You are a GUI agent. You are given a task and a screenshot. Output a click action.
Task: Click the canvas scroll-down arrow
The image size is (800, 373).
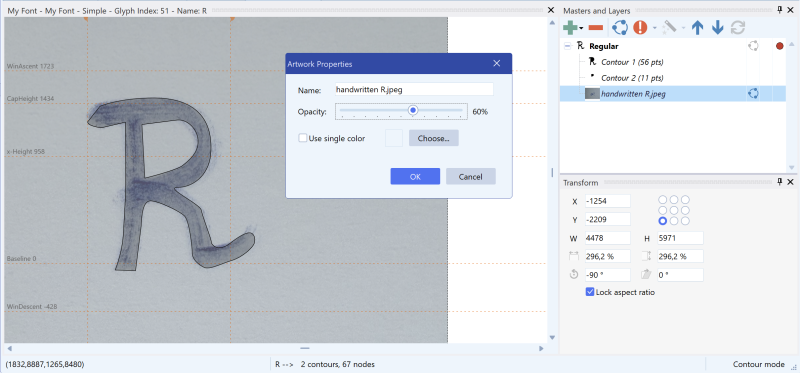552,337
